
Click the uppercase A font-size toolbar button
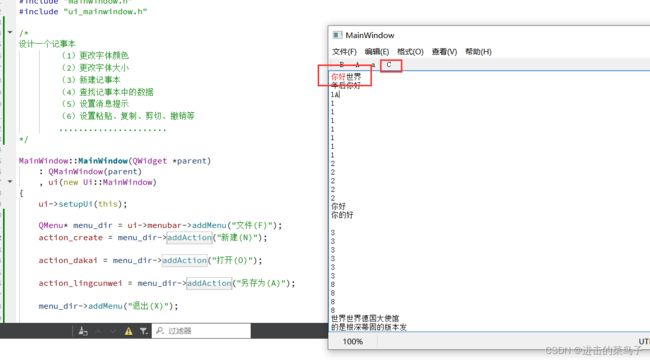coord(357,65)
